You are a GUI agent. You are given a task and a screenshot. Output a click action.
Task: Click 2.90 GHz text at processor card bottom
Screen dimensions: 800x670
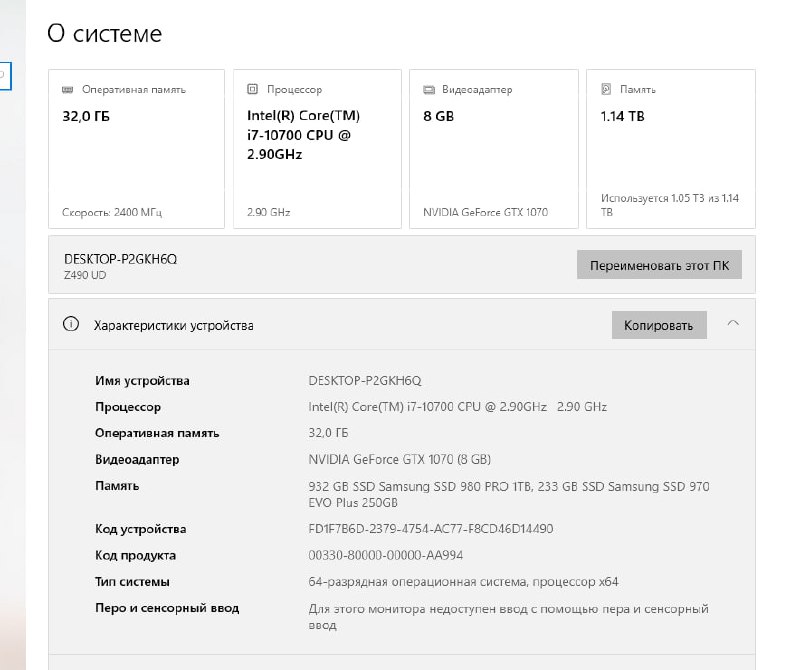coord(268,212)
